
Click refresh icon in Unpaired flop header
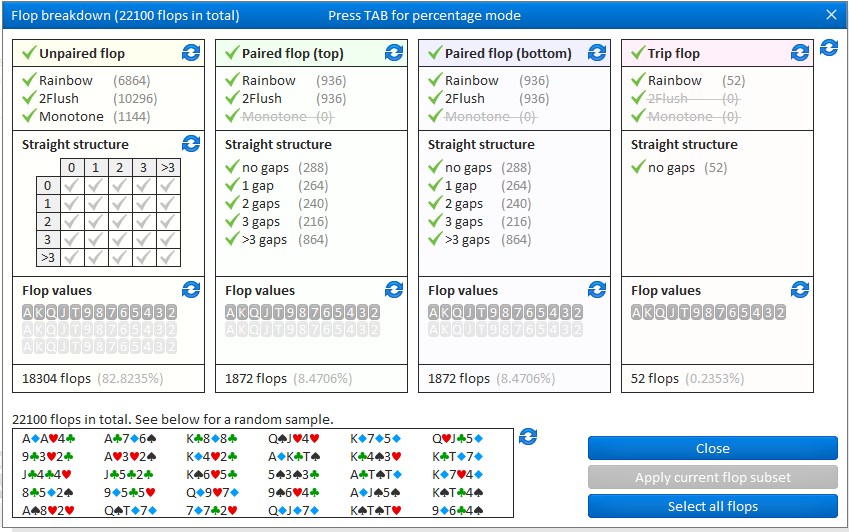(x=191, y=53)
